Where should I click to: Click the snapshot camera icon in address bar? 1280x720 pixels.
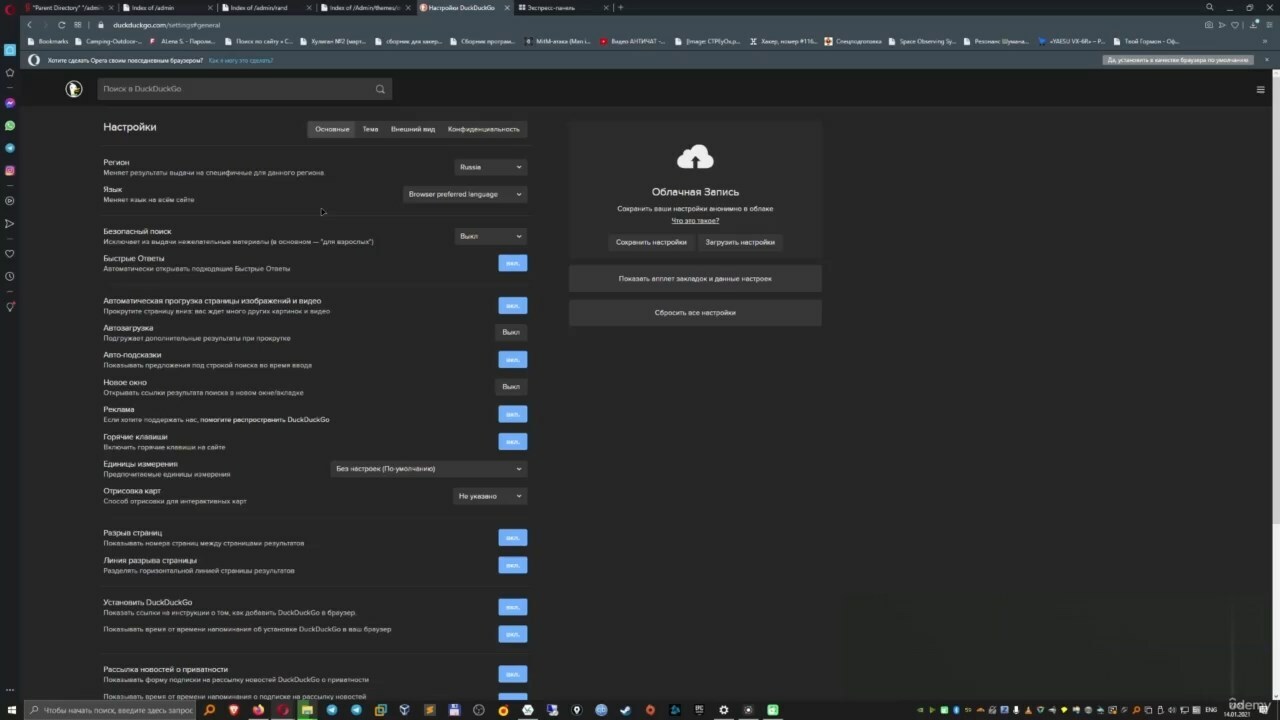[1209, 24]
